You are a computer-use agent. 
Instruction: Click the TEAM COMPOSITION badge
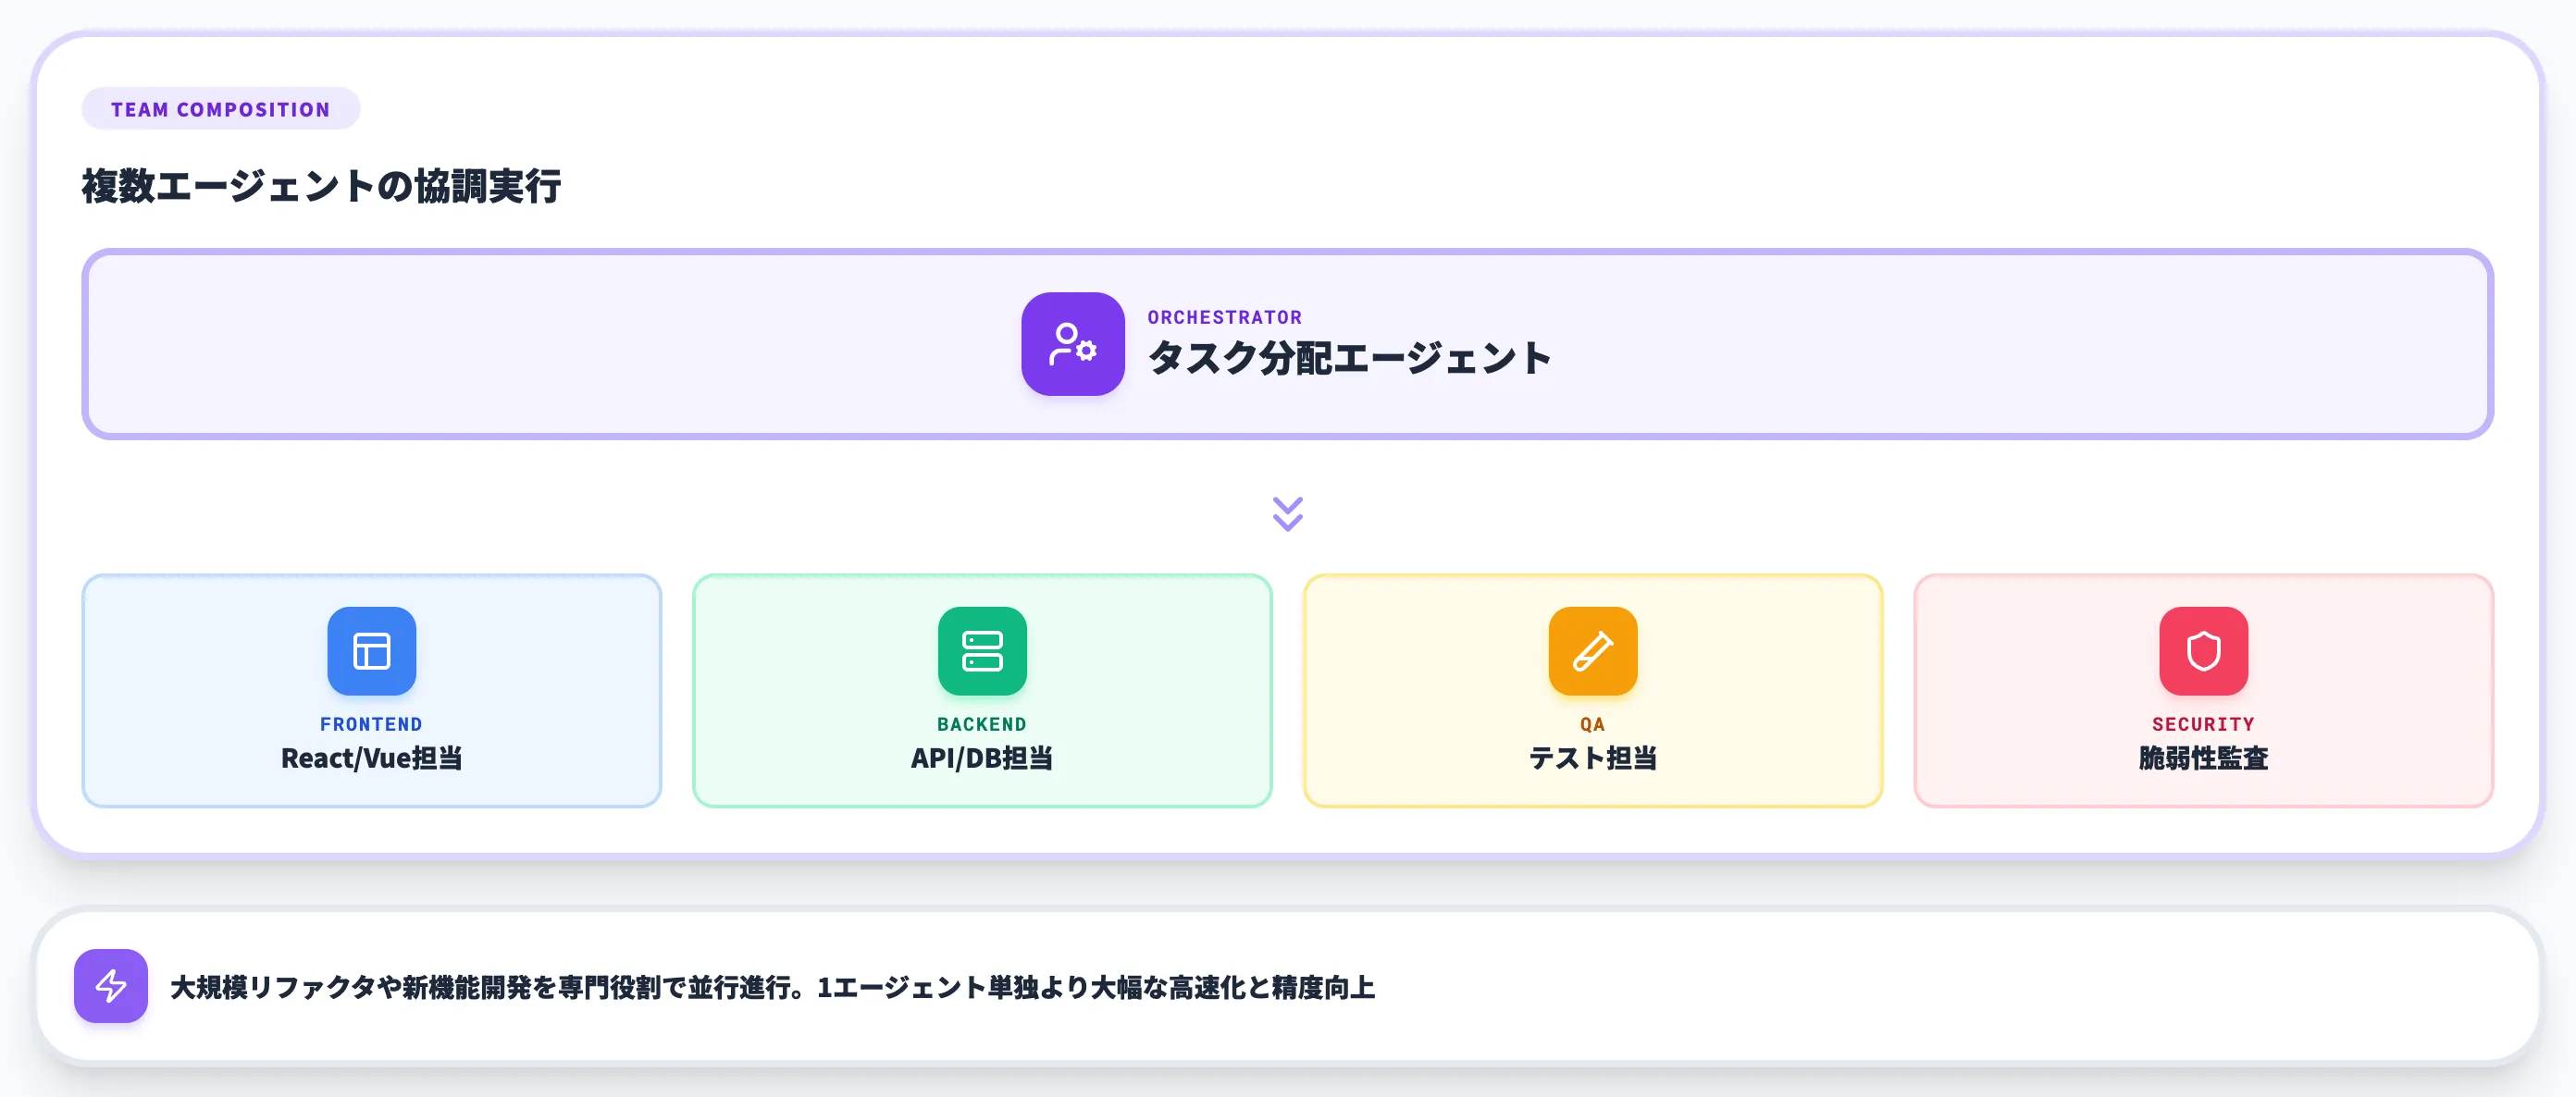click(220, 109)
